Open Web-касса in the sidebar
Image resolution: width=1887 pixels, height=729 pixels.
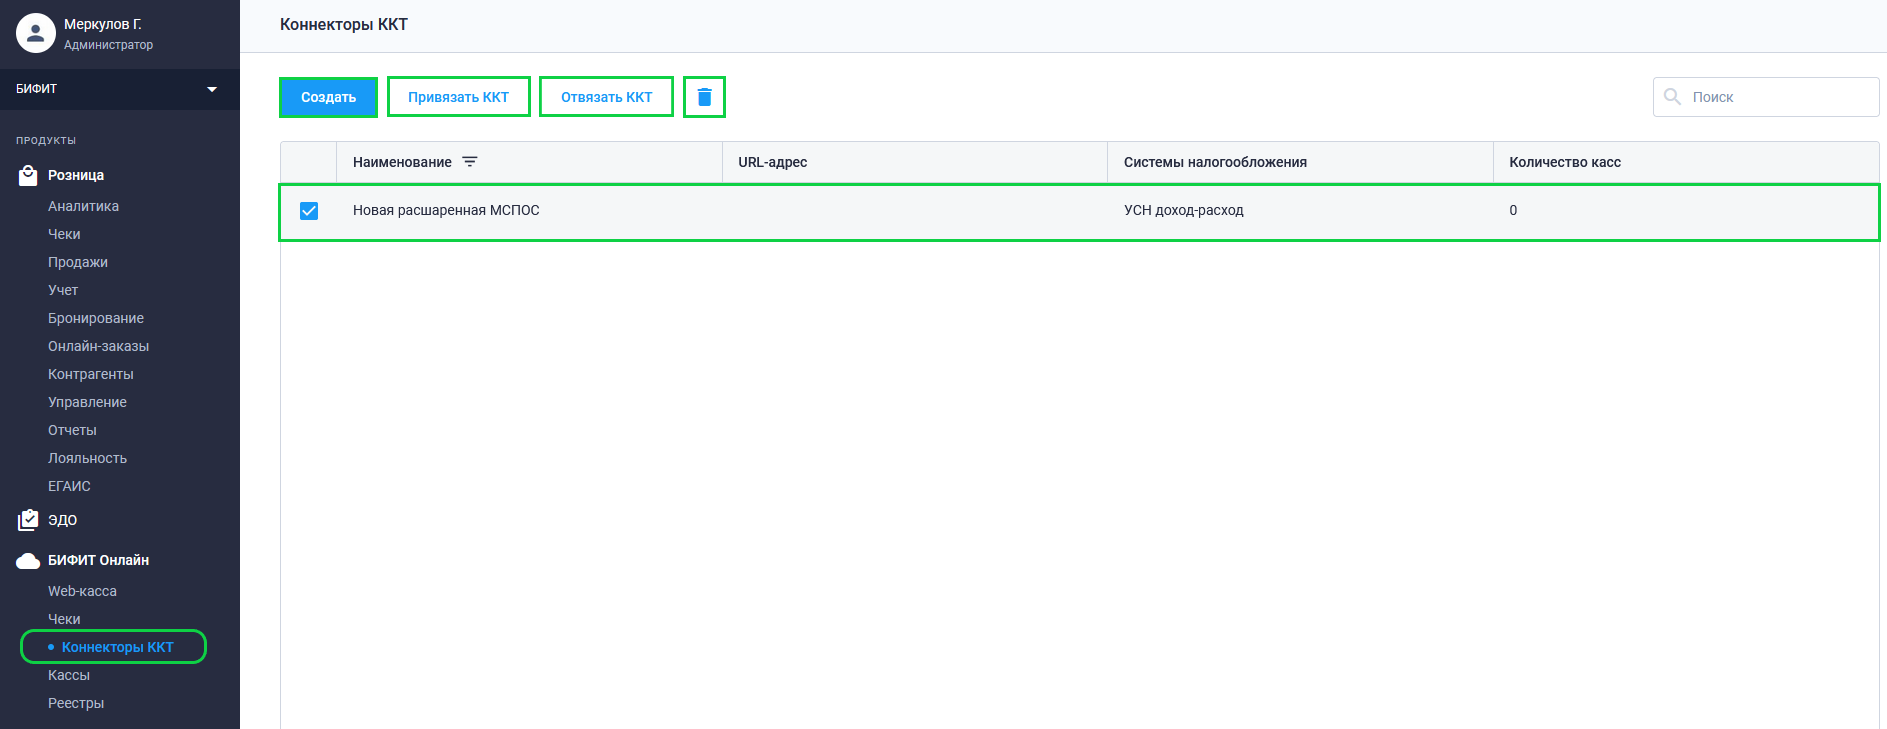coord(82,591)
